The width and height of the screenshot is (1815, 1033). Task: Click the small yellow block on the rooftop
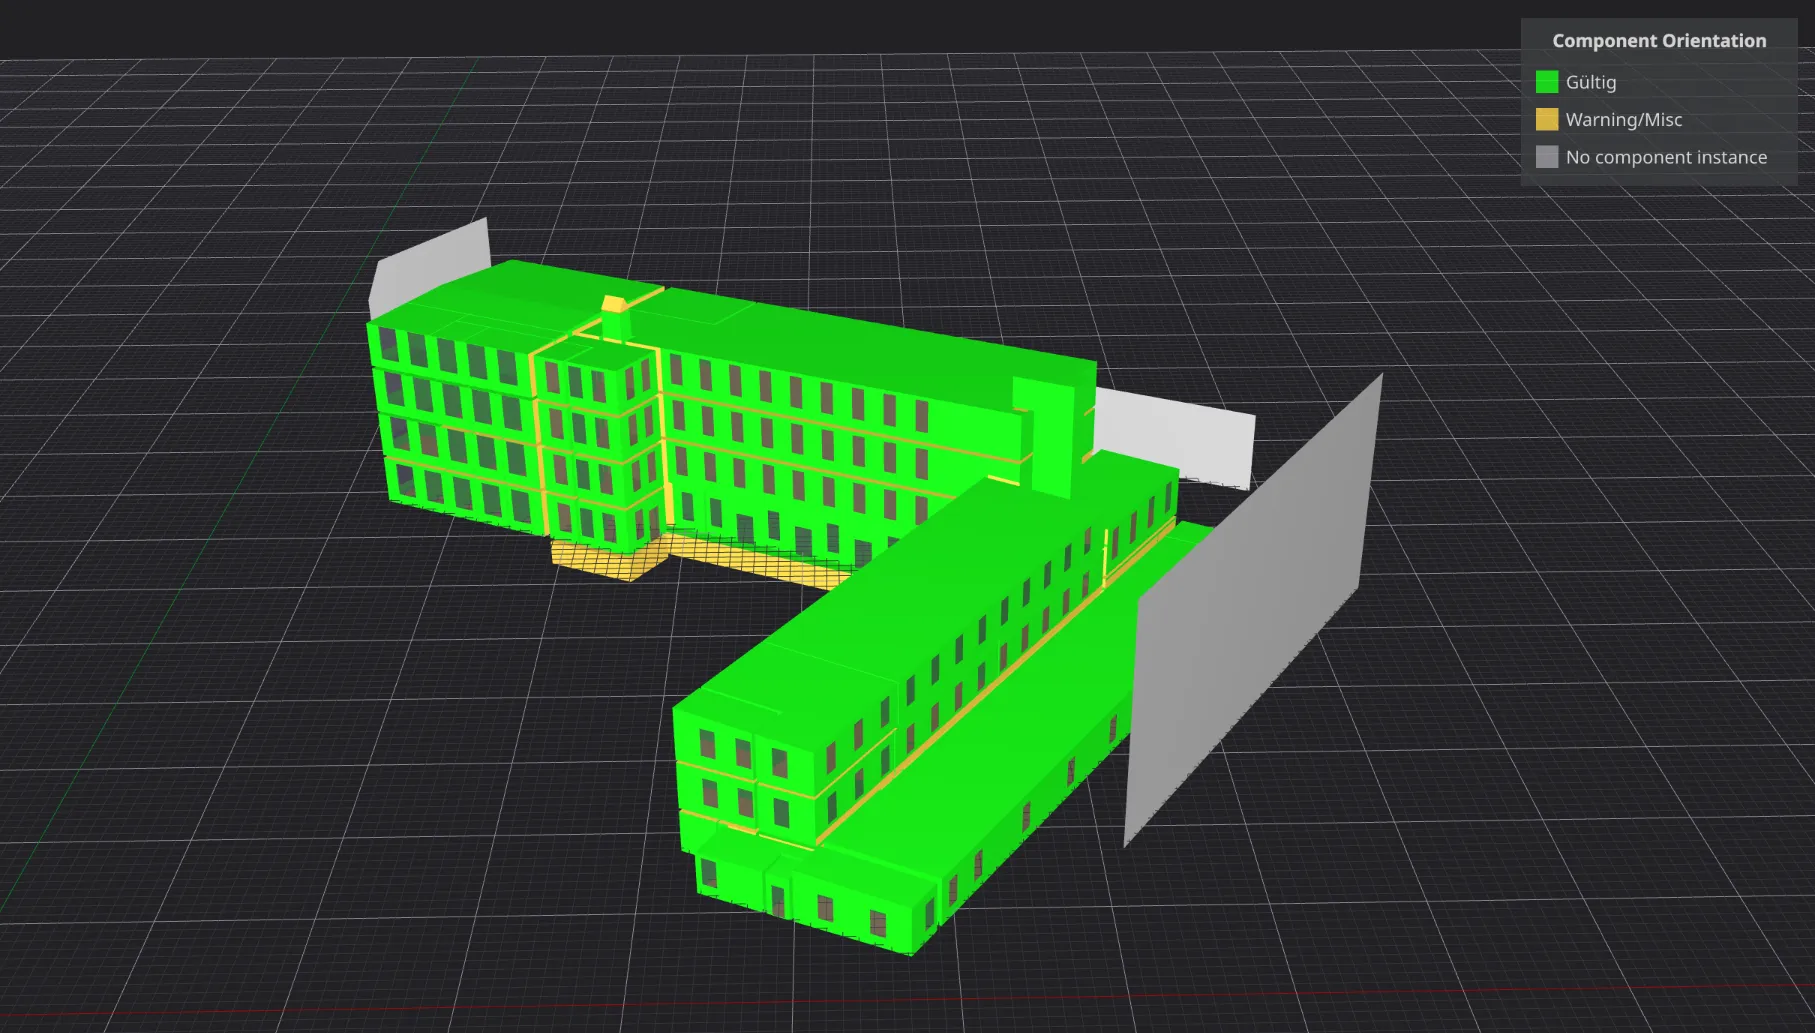612,304
